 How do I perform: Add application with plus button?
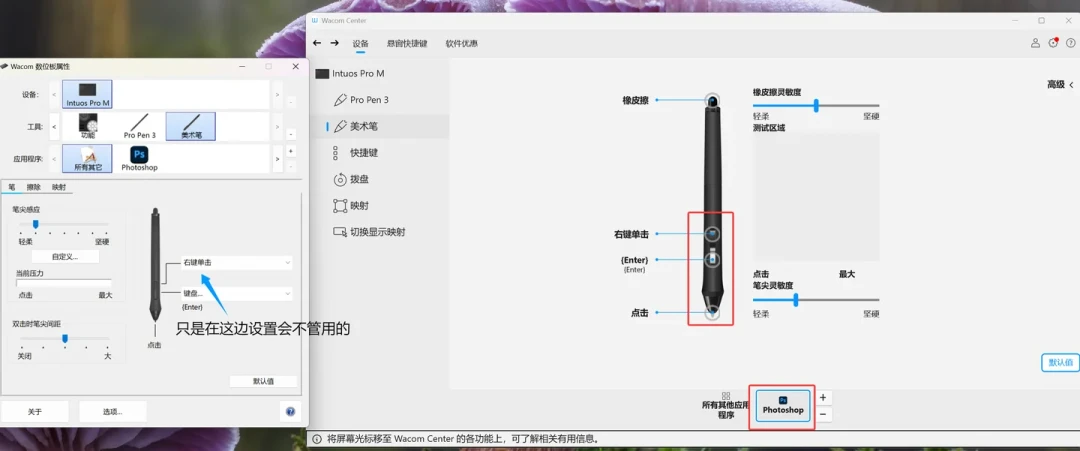pos(823,397)
